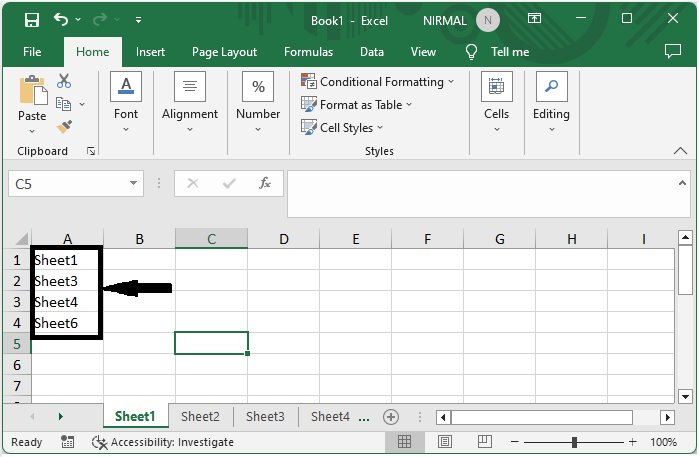Viewport: 699px width, 457px height.
Task: Open the Formulas ribbon tab
Action: coord(308,52)
